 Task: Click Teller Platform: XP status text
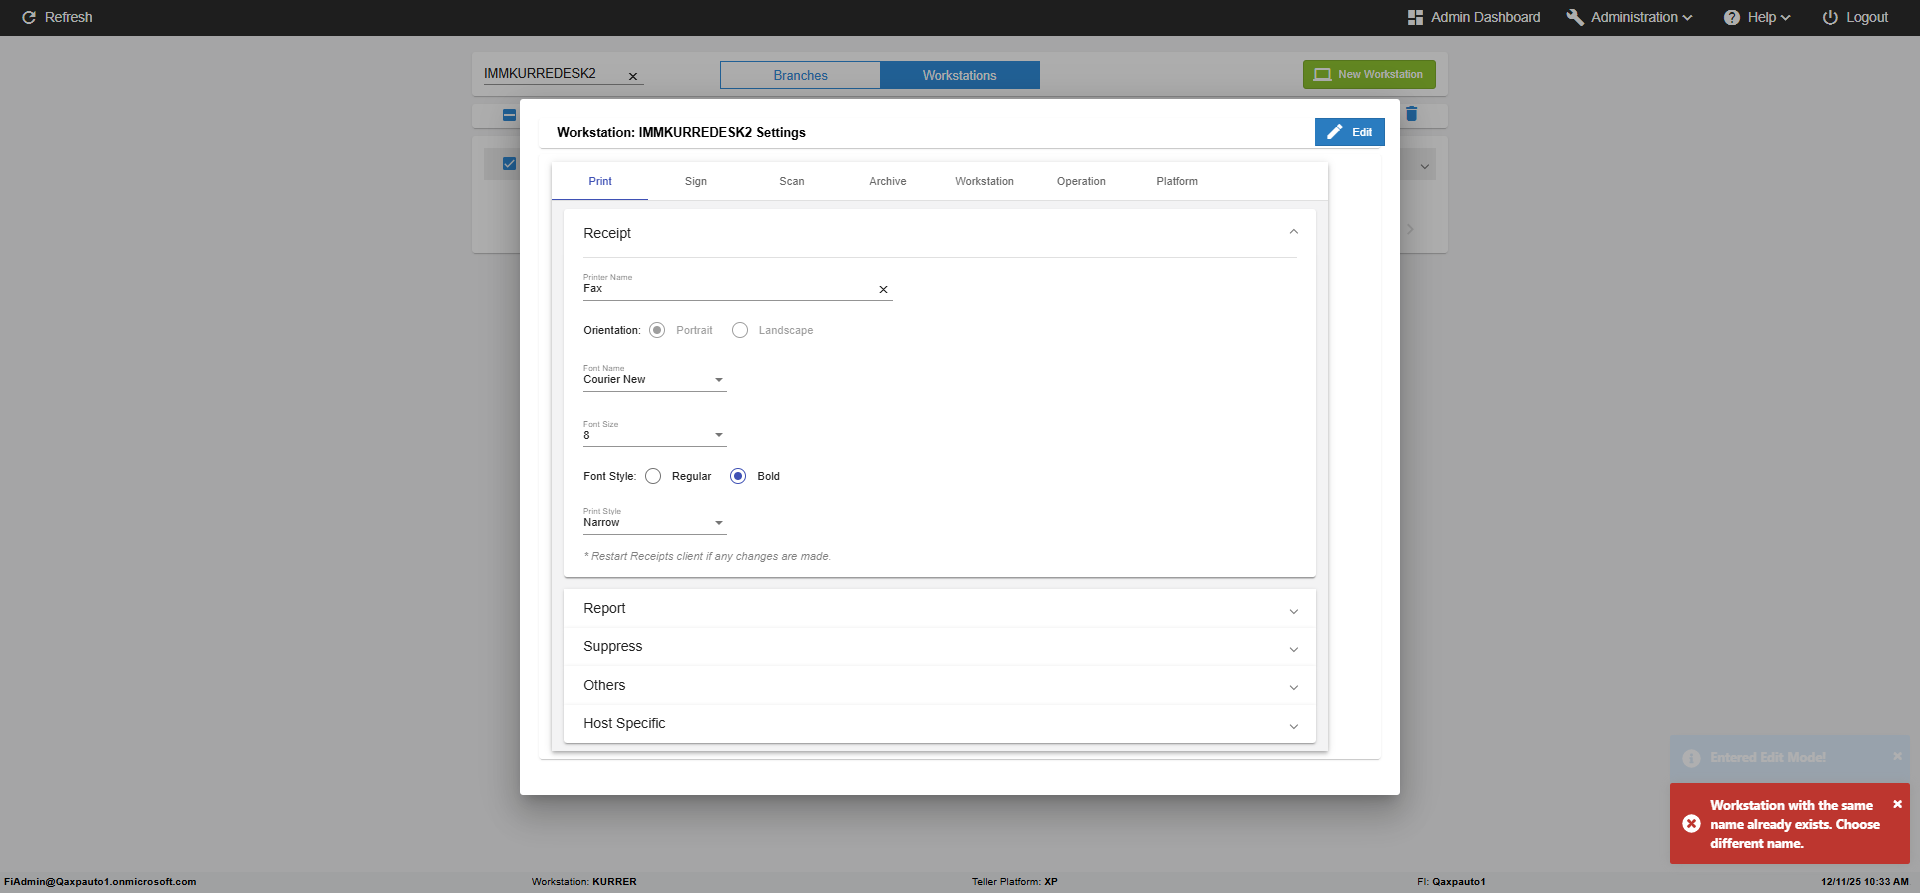coord(1015,882)
